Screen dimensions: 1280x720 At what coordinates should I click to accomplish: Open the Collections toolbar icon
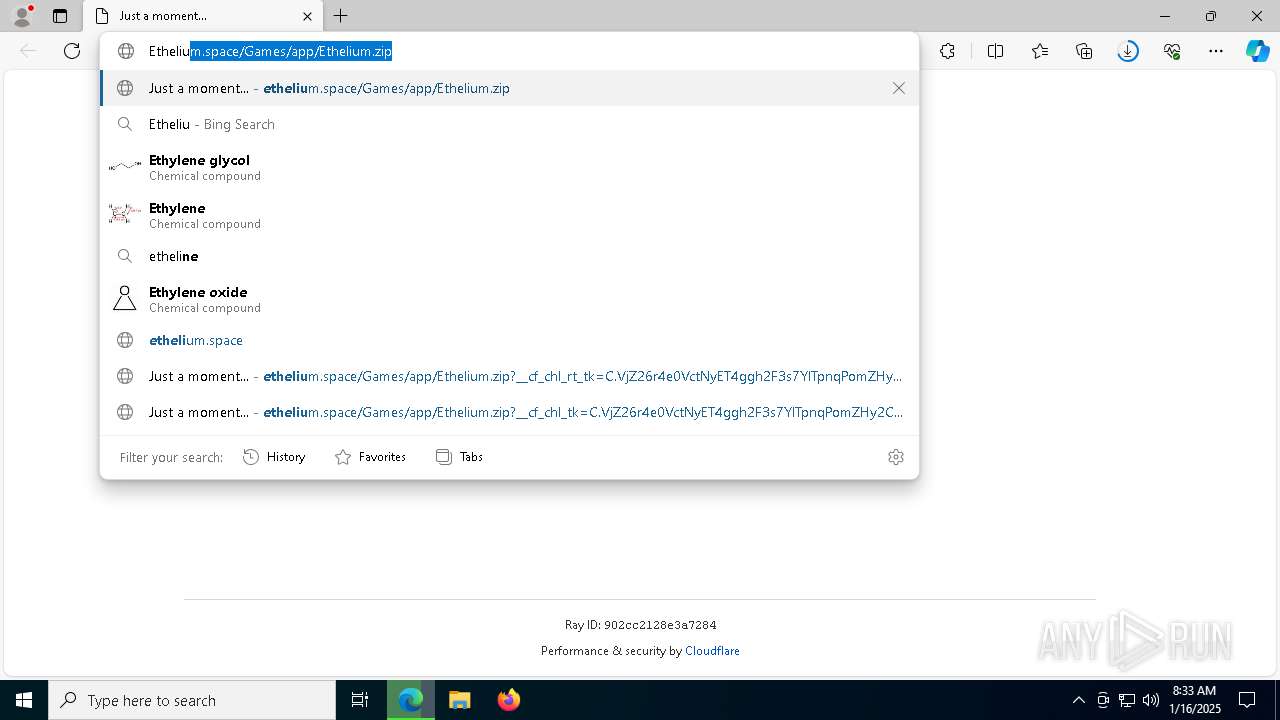tap(1084, 51)
